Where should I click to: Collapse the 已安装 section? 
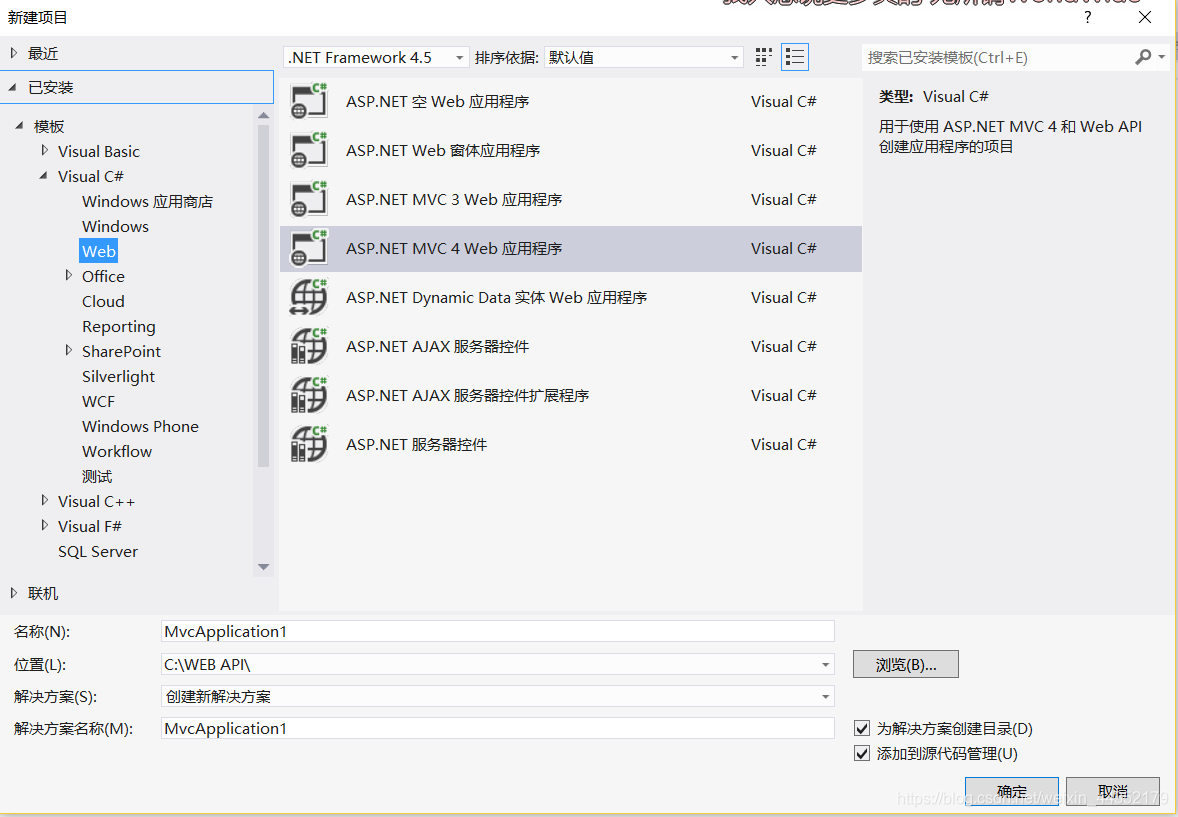(x=14, y=87)
